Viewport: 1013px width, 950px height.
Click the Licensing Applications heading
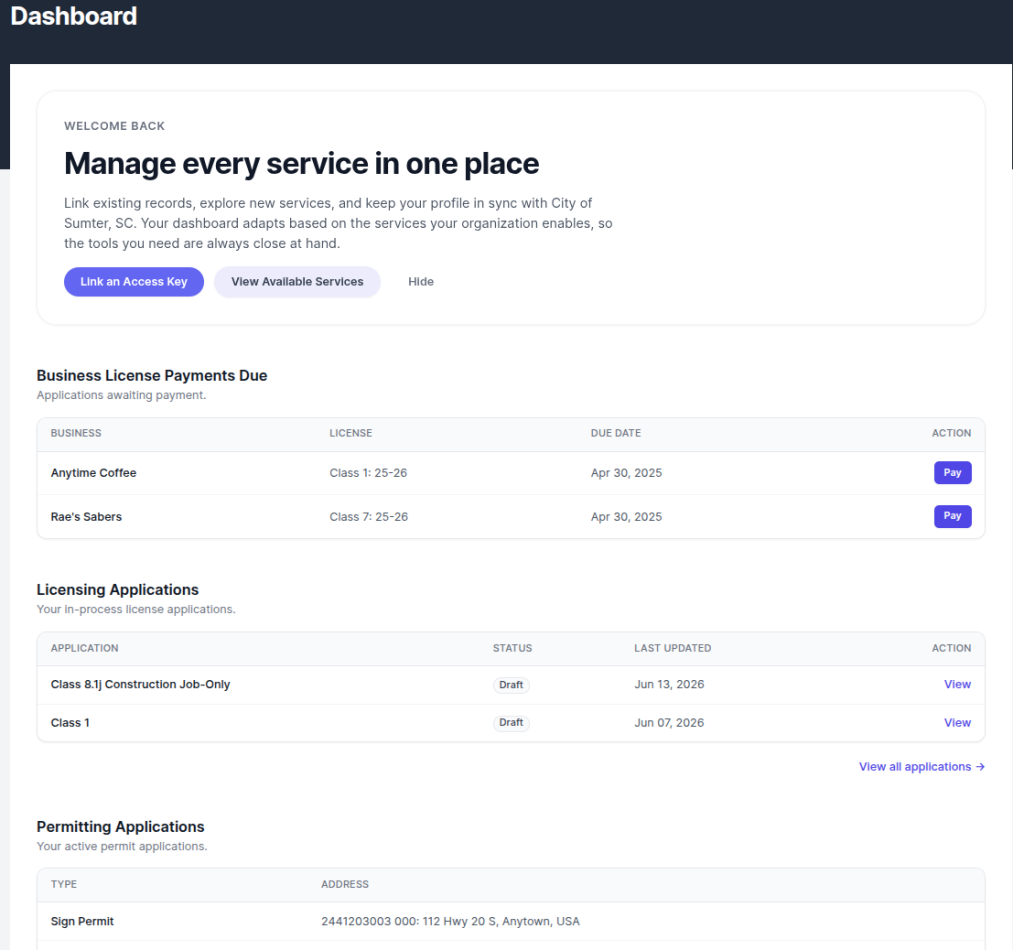click(x=118, y=589)
